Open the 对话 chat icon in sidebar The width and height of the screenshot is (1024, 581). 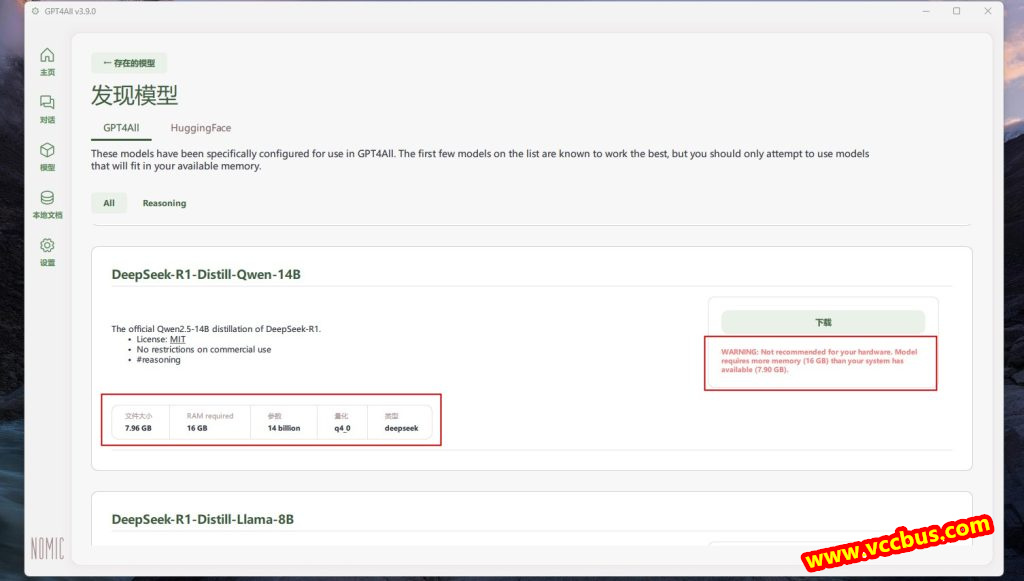click(47, 103)
